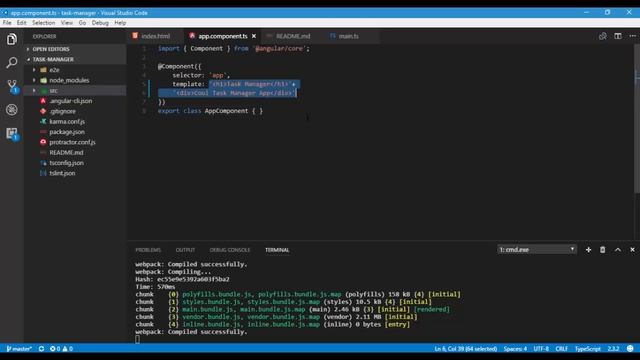Show the DEBUG CONSOLE panel tab
This screenshot has height=360, width=640.
[230, 250]
